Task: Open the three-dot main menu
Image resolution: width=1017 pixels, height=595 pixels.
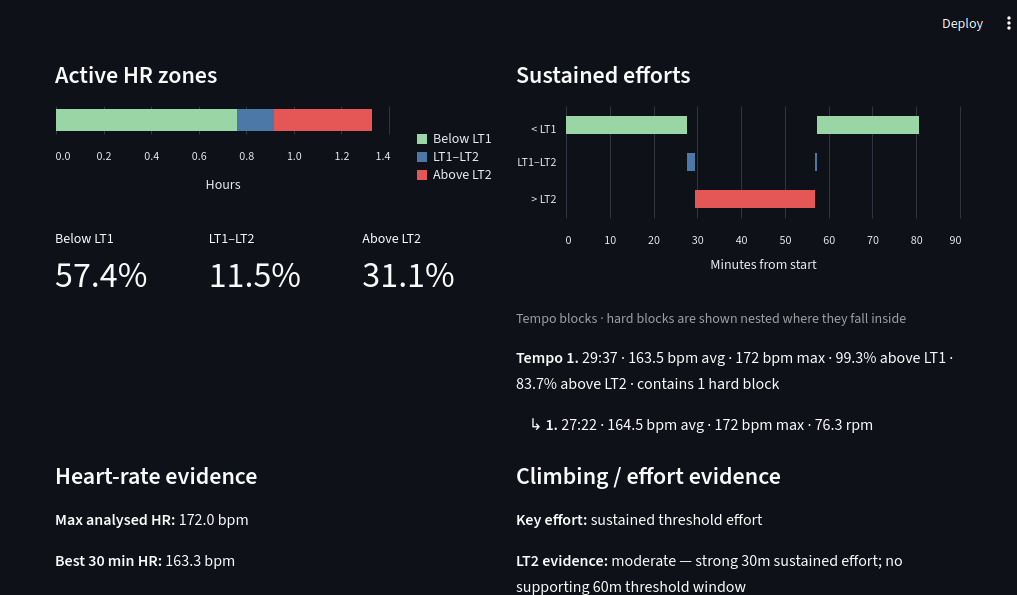Action: pyautogui.click(x=1008, y=23)
